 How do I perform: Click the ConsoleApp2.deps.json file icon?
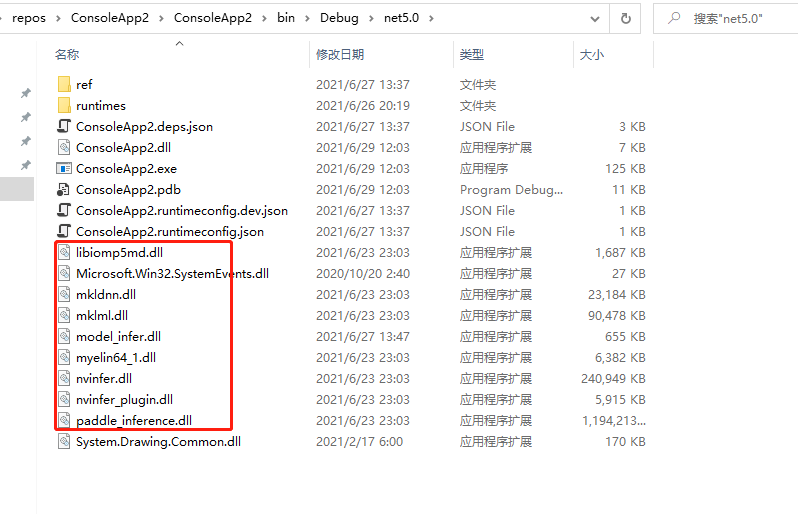tap(64, 127)
